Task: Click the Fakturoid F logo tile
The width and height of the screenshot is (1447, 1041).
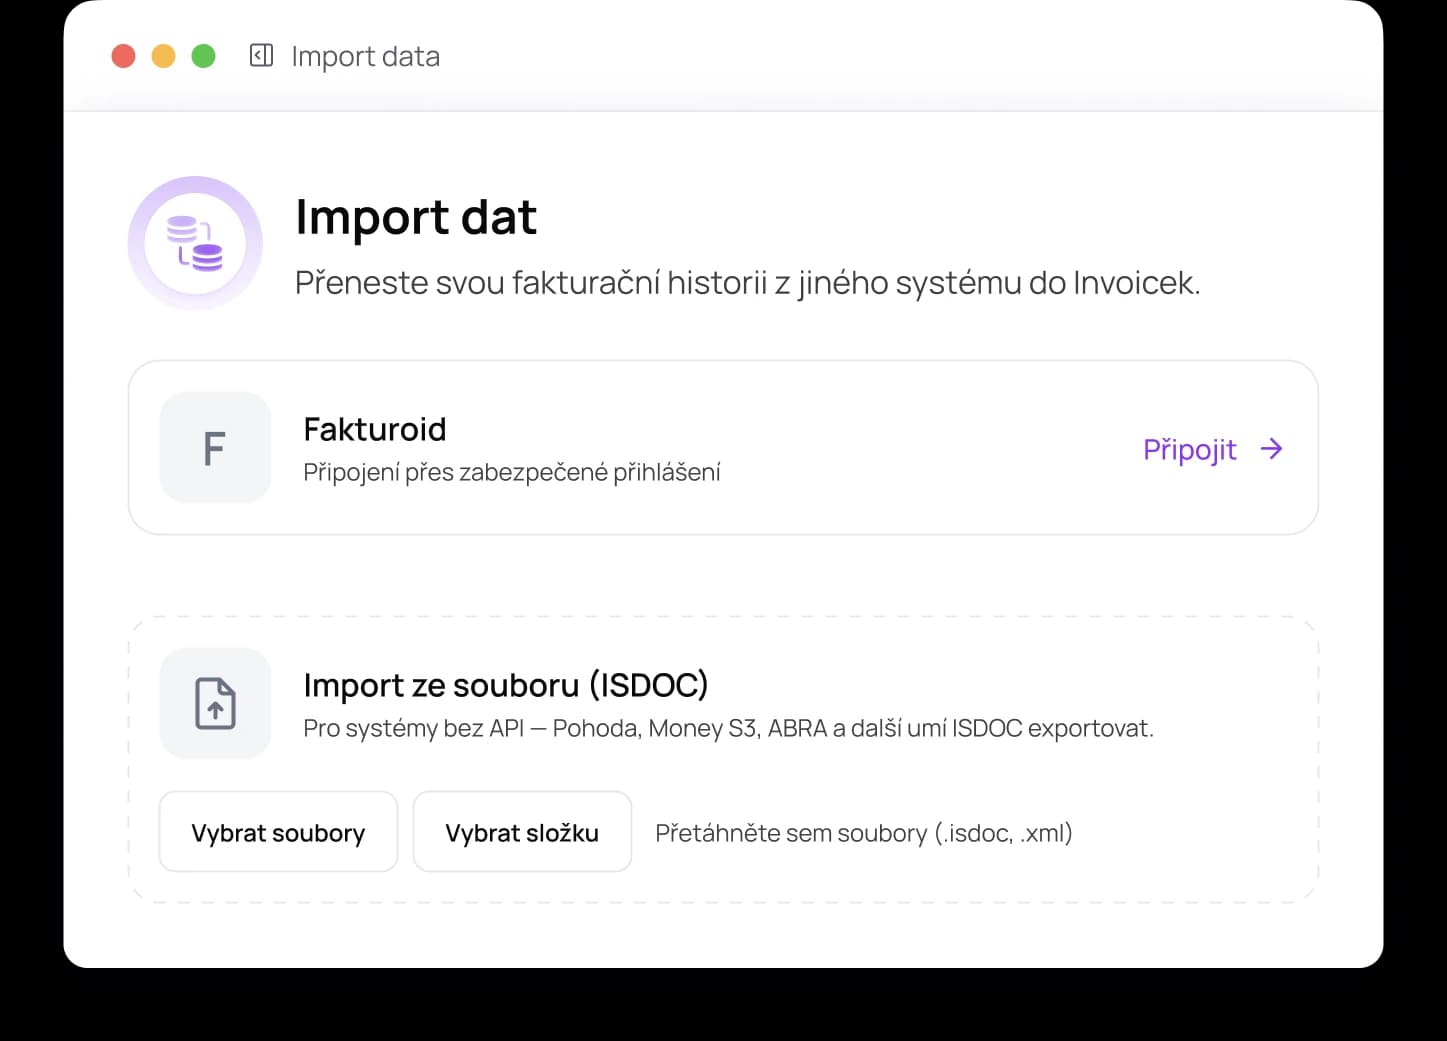Action: tap(215, 447)
